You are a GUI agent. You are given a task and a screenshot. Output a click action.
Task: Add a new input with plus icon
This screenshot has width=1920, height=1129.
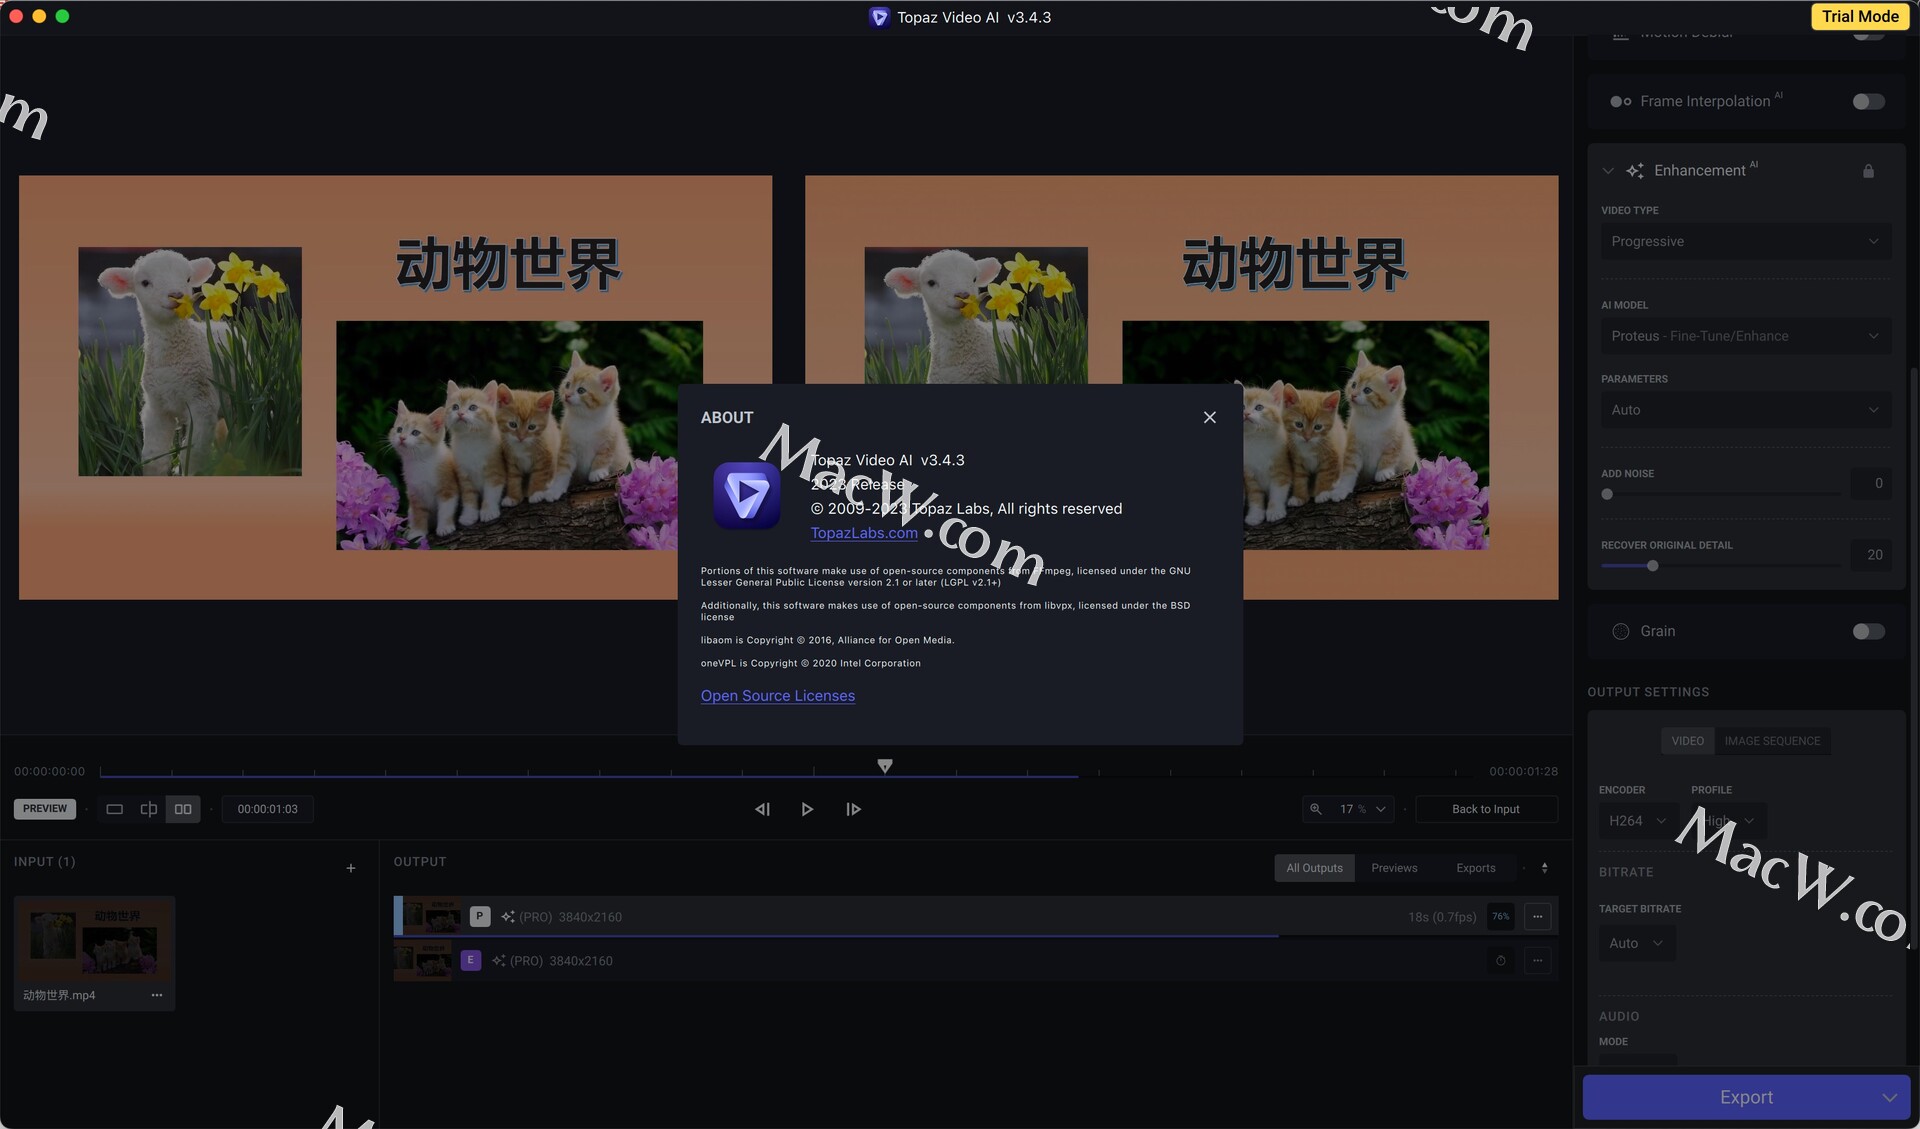point(351,868)
